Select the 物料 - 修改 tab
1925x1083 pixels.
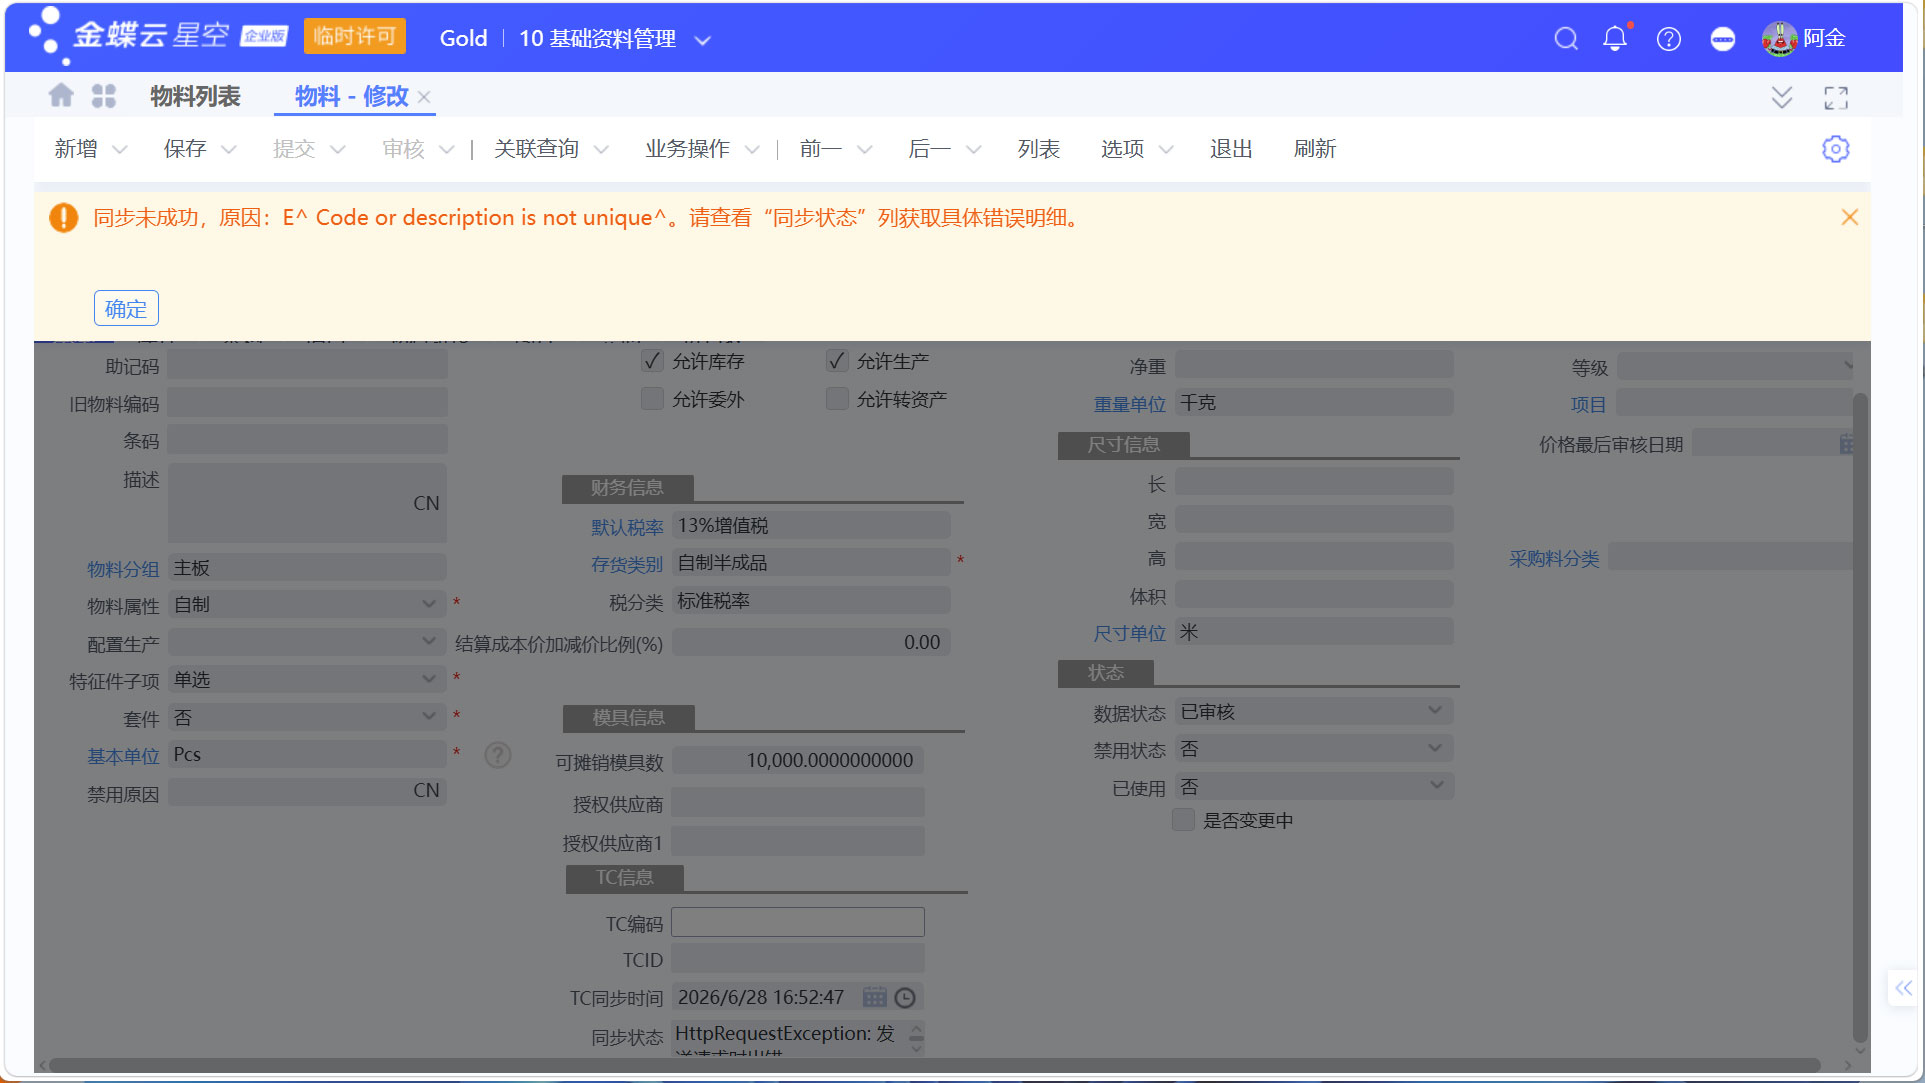351,96
